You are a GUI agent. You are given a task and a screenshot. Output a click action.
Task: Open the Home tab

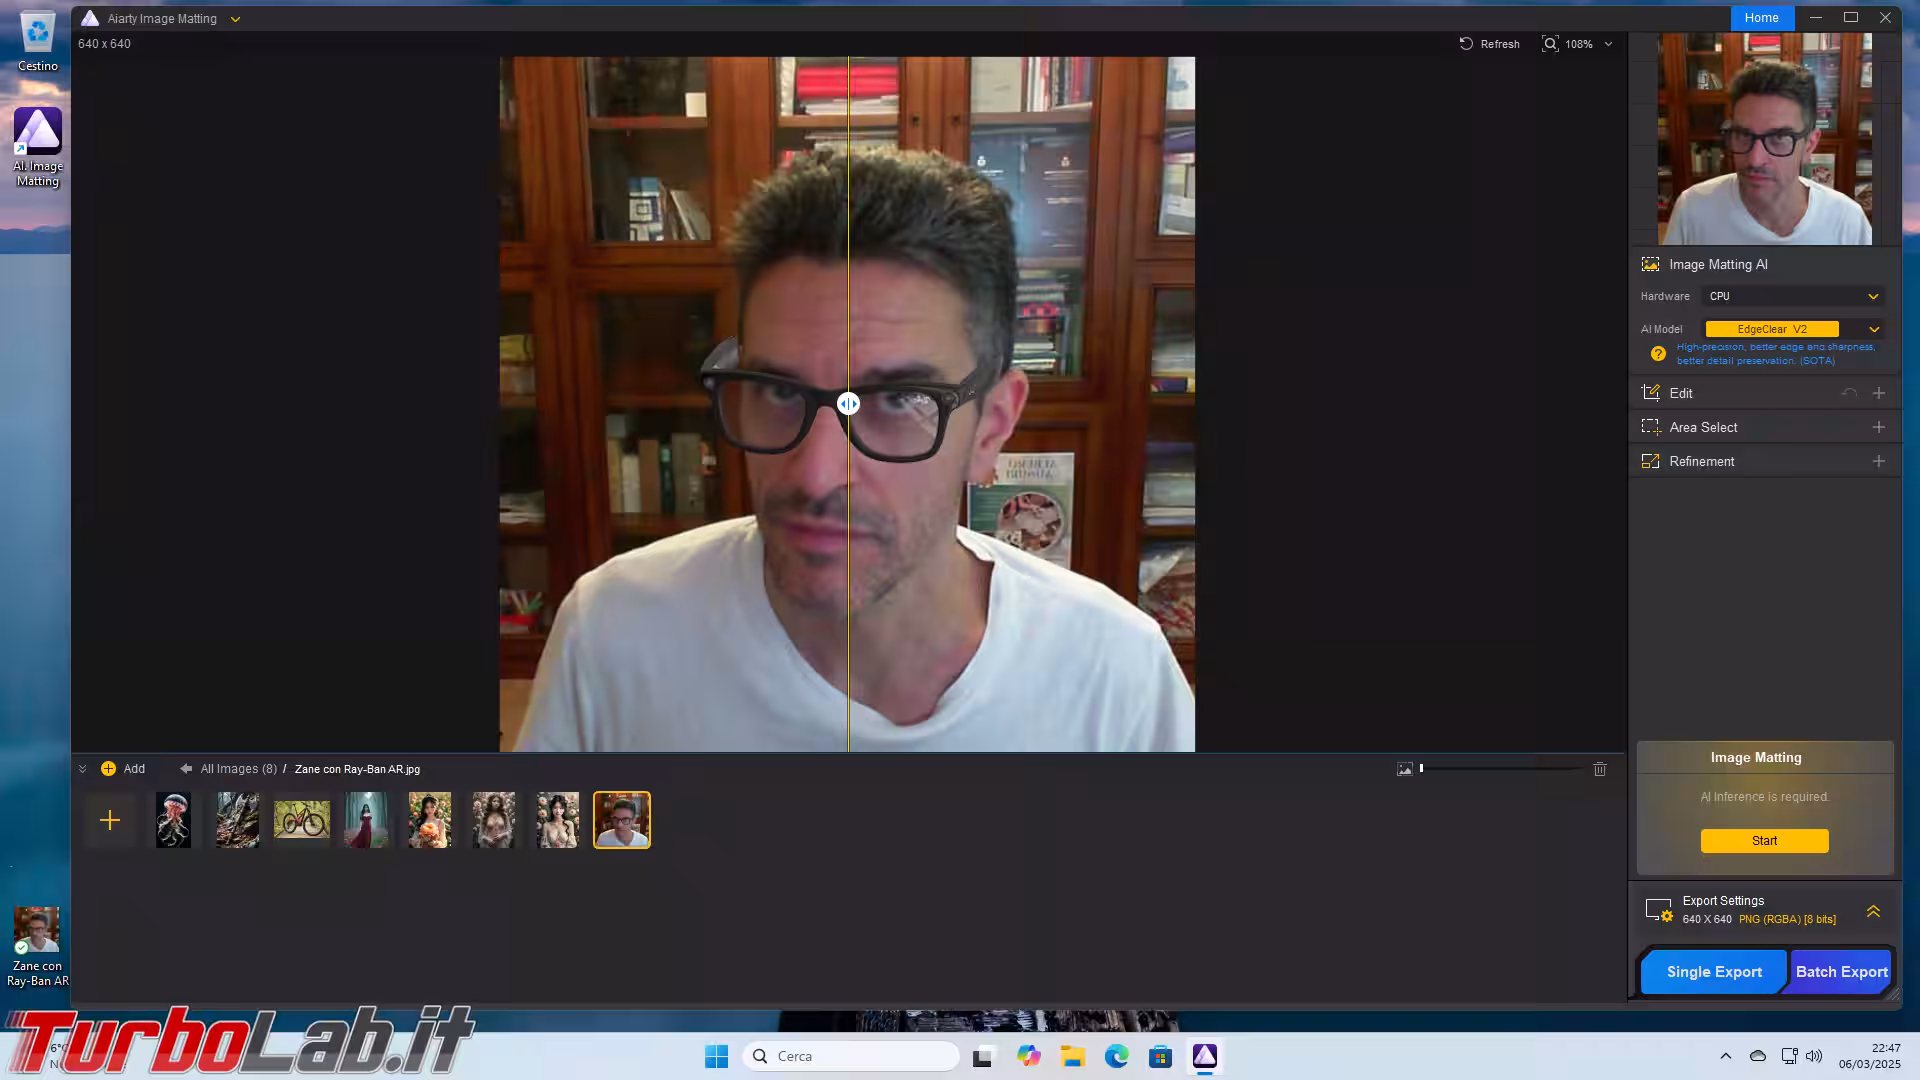tap(1761, 18)
